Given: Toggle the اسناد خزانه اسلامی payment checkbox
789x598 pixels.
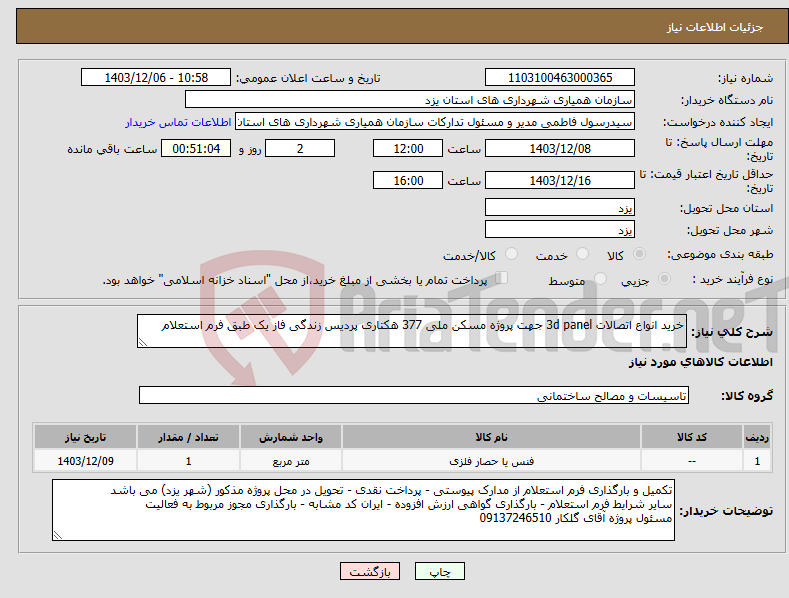Looking at the screenshot, I should click(x=502, y=278).
